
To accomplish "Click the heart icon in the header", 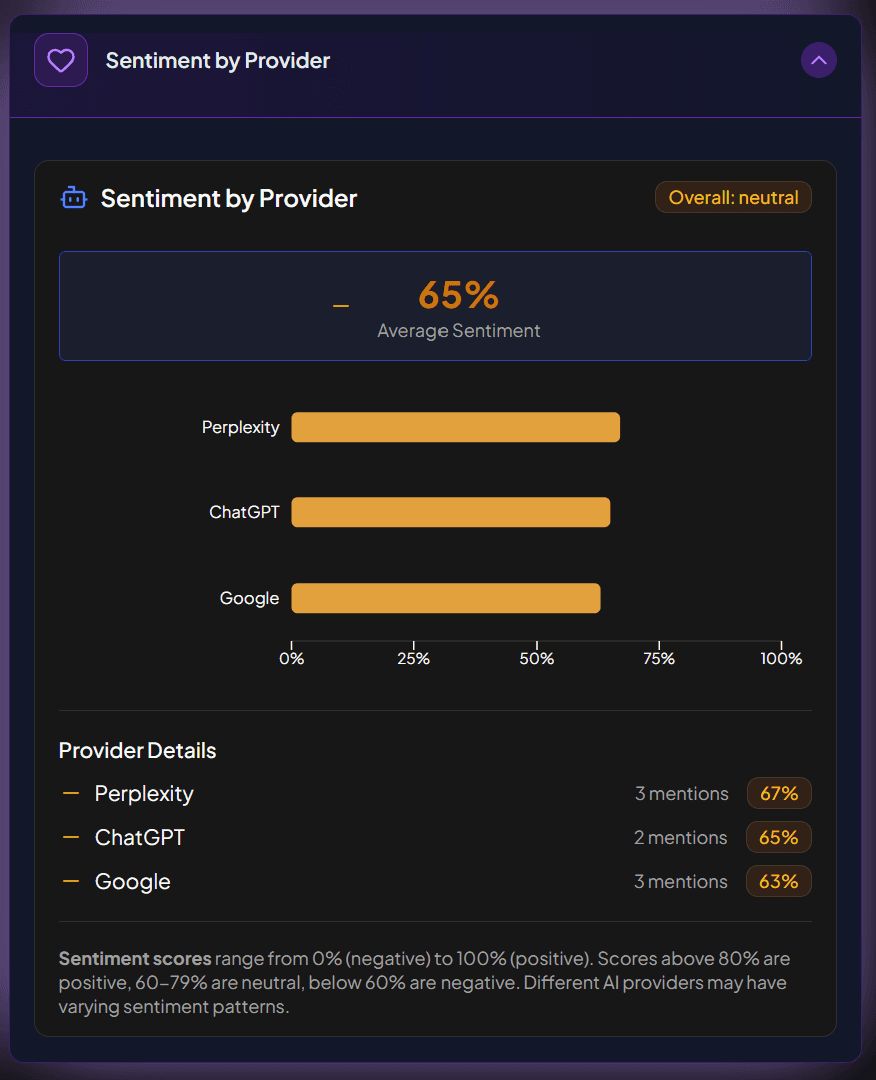I will [61, 61].
